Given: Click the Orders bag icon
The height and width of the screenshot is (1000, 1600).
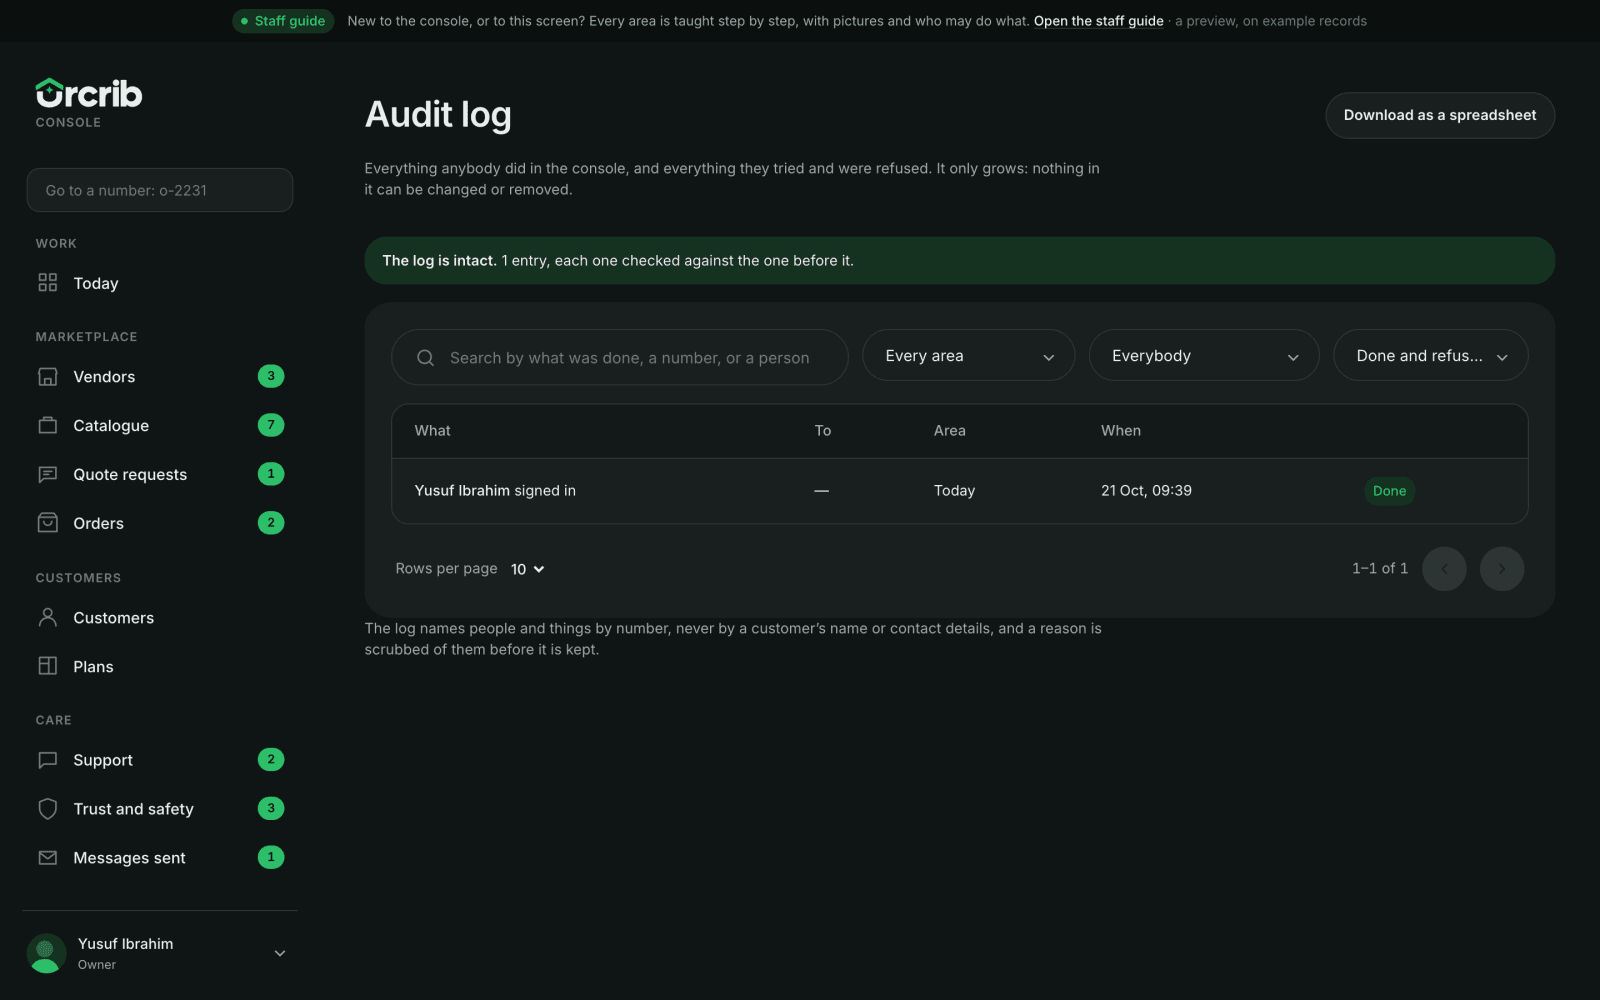Looking at the screenshot, I should (48, 523).
